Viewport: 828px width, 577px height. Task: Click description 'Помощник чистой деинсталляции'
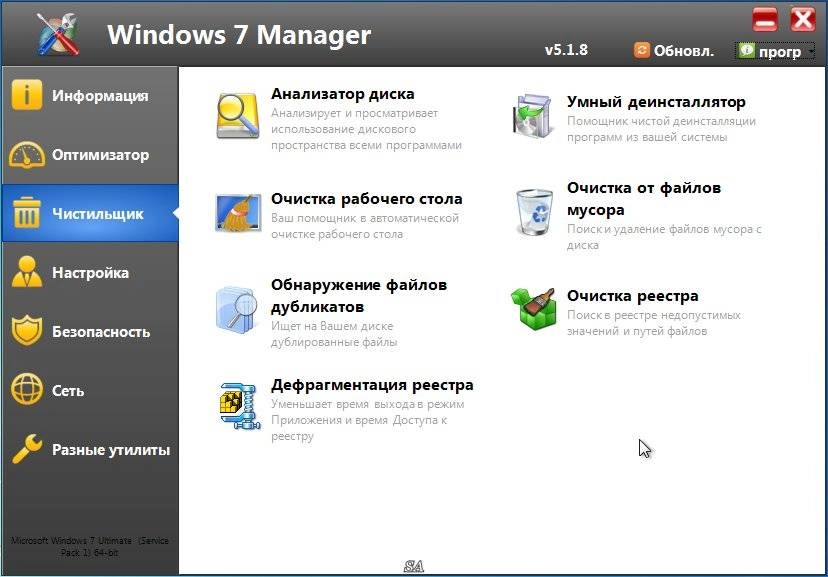coord(661,121)
